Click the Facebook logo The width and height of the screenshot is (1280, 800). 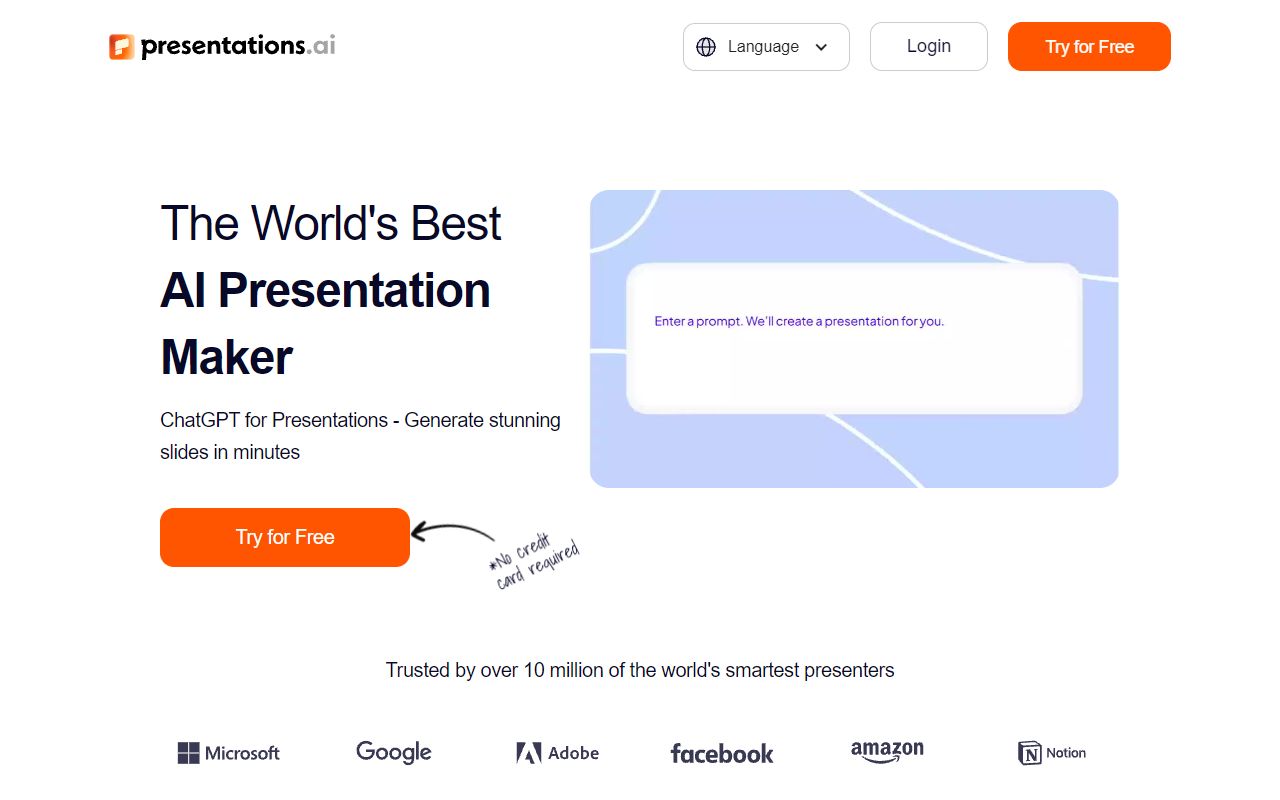click(x=721, y=753)
